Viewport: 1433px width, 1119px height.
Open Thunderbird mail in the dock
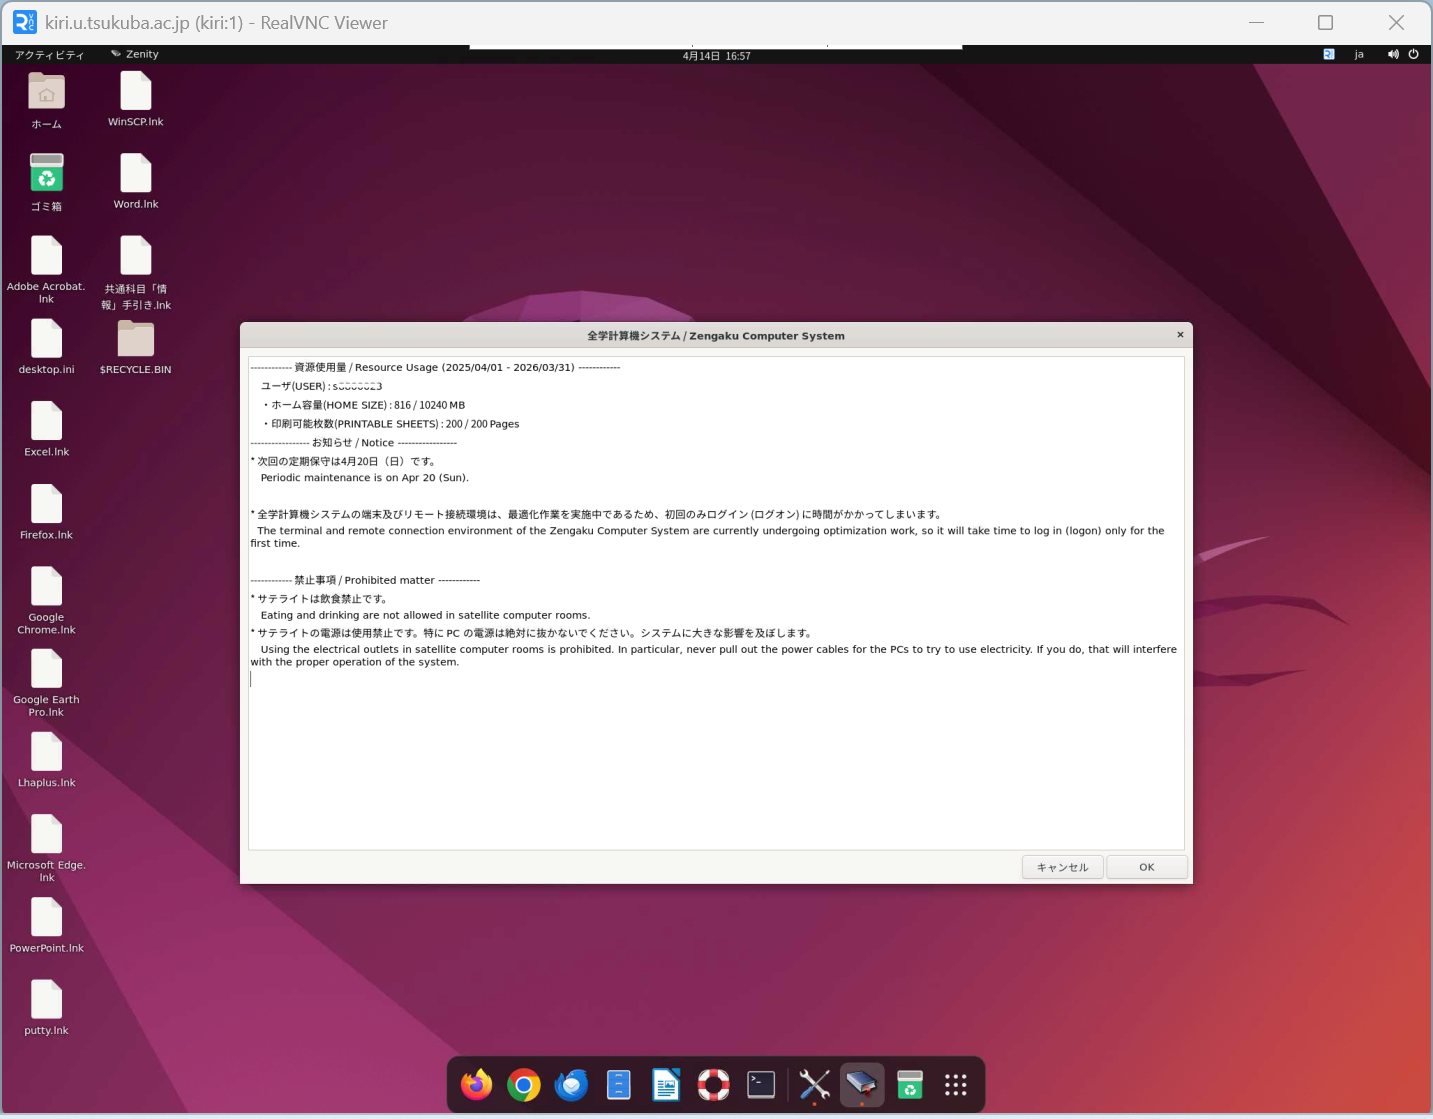[x=571, y=1085]
